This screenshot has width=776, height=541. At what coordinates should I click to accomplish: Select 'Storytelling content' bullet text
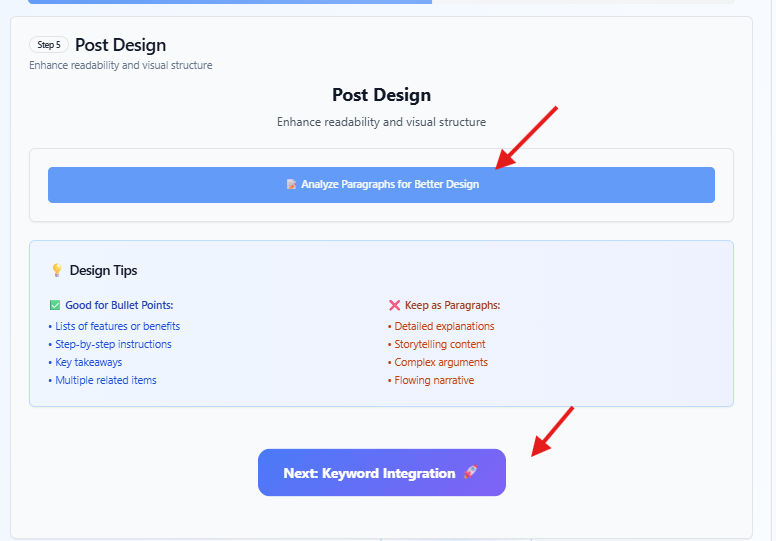coord(439,344)
